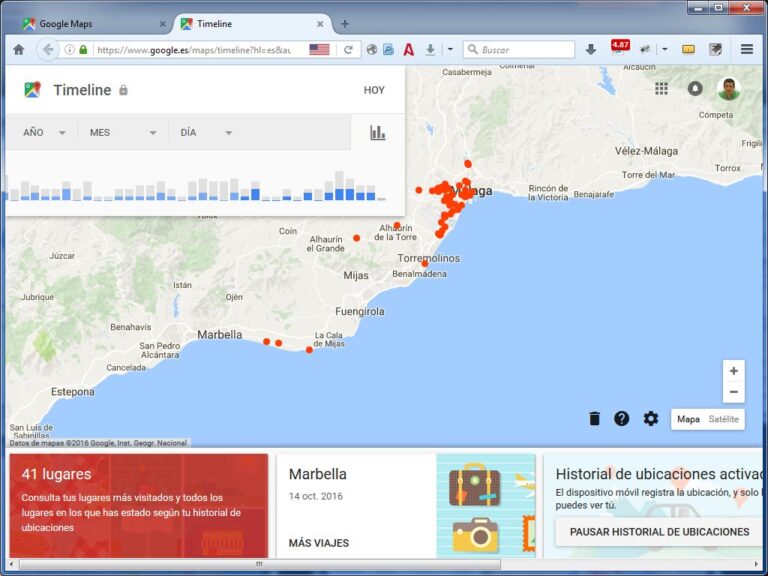Click into the Buscar search field

click(519, 49)
